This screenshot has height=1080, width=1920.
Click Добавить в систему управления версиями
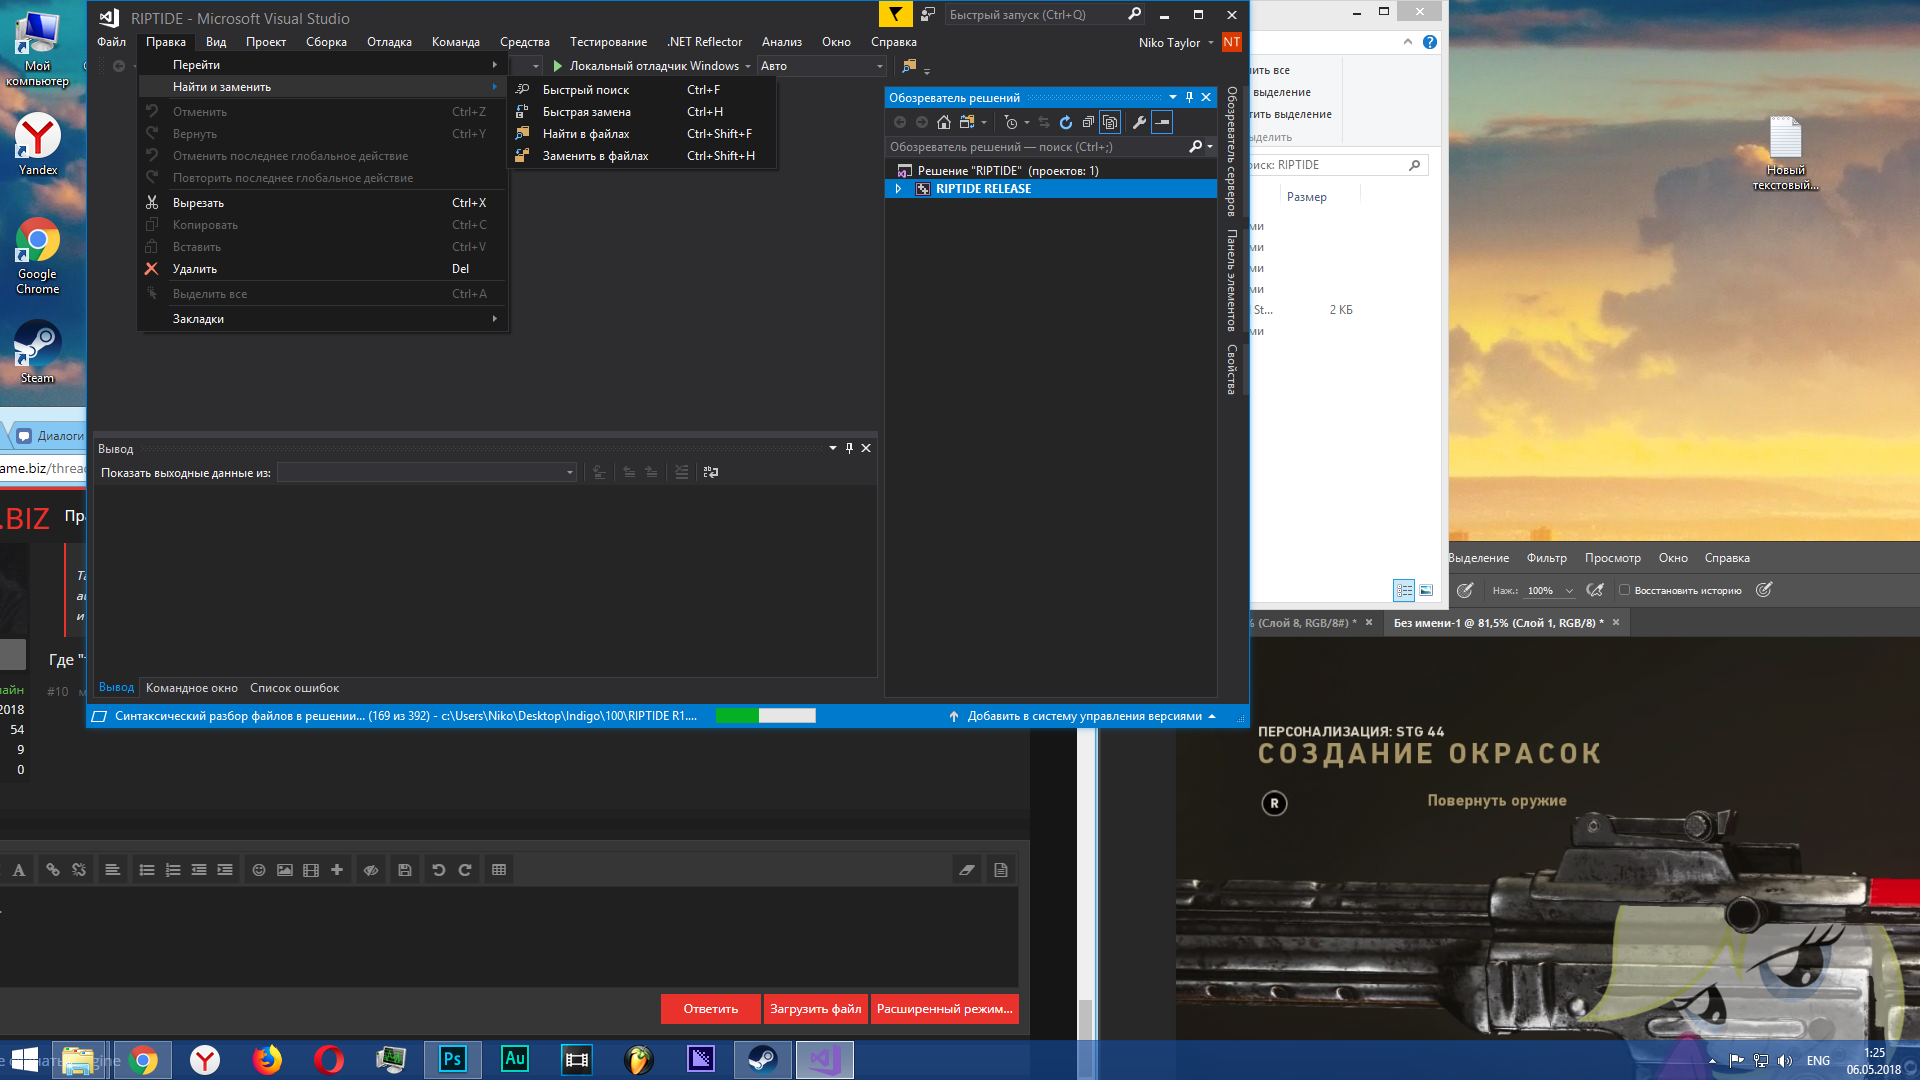pyautogui.click(x=1084, y=716)
